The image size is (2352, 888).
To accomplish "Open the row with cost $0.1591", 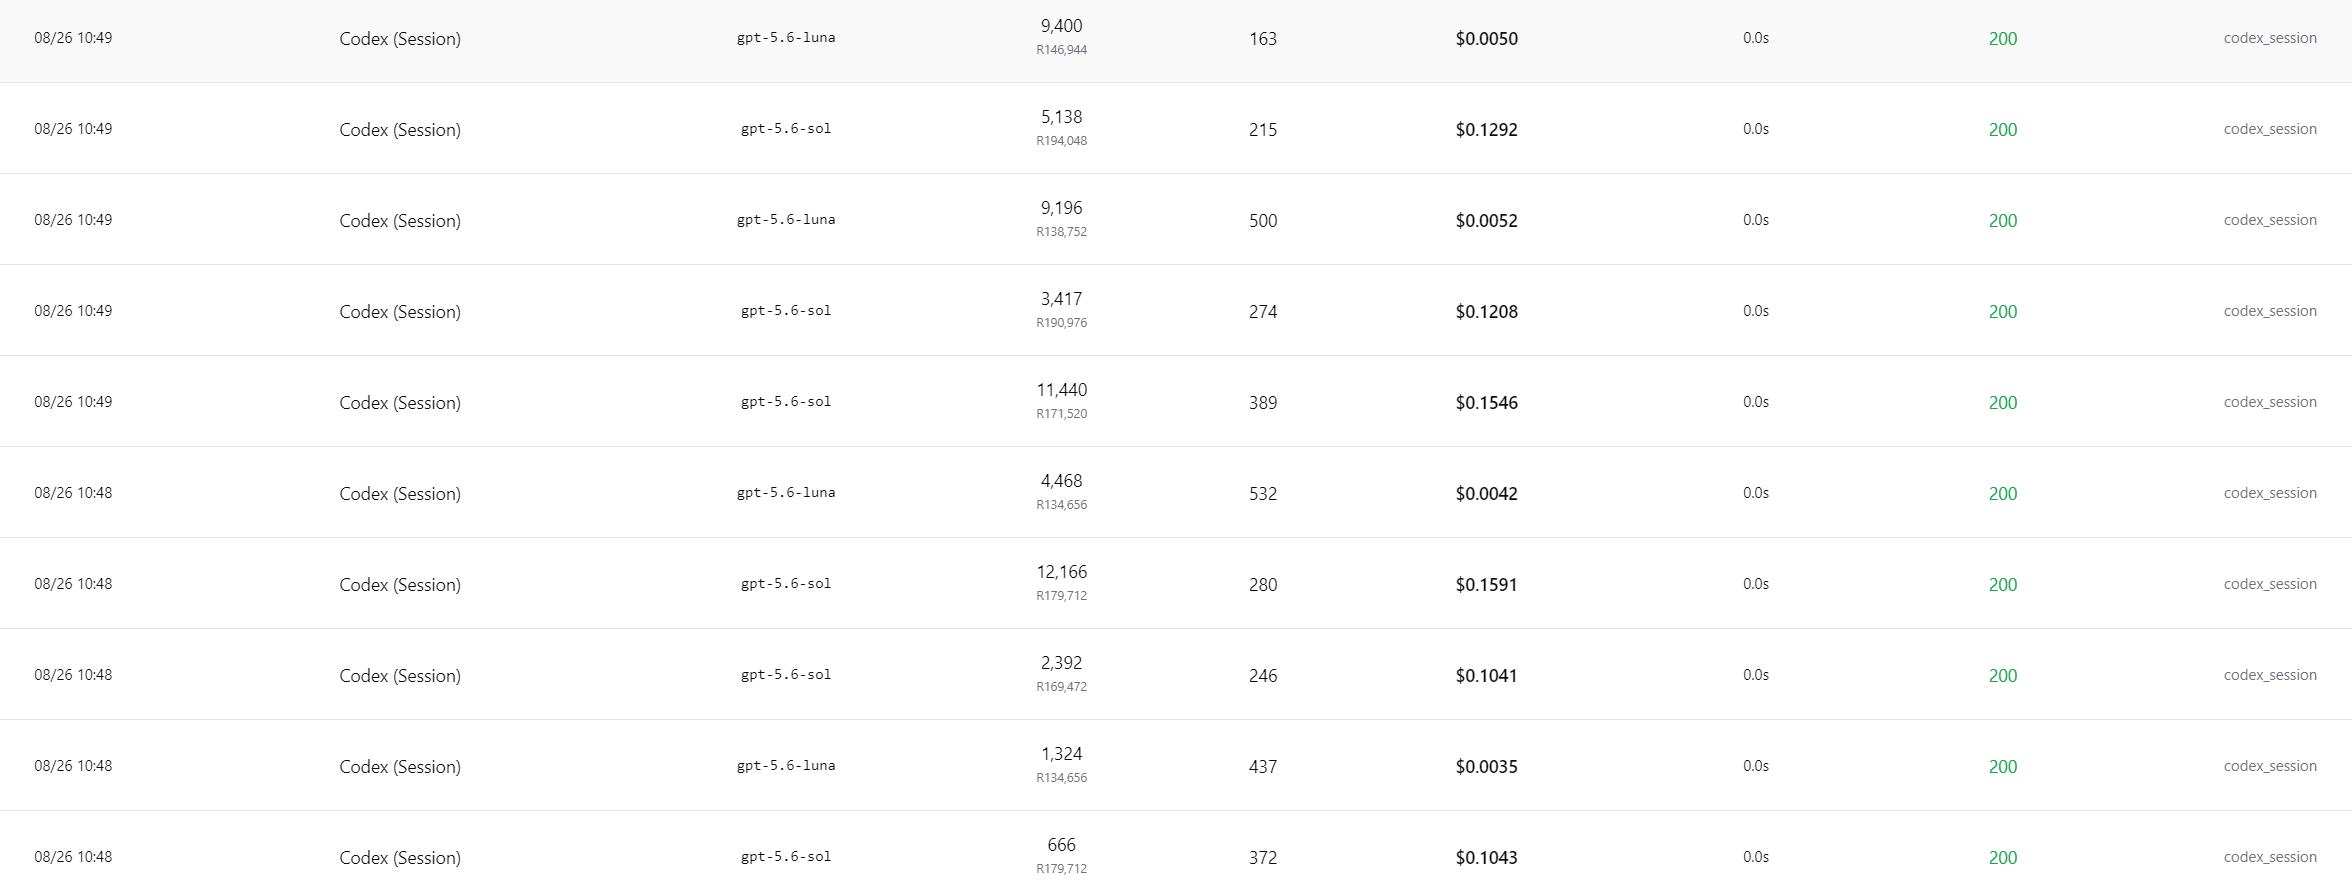I will (x=1176, y=583).
